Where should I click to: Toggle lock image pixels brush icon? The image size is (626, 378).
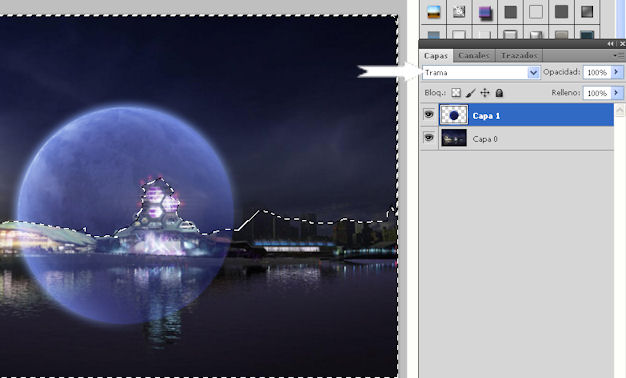471,93
